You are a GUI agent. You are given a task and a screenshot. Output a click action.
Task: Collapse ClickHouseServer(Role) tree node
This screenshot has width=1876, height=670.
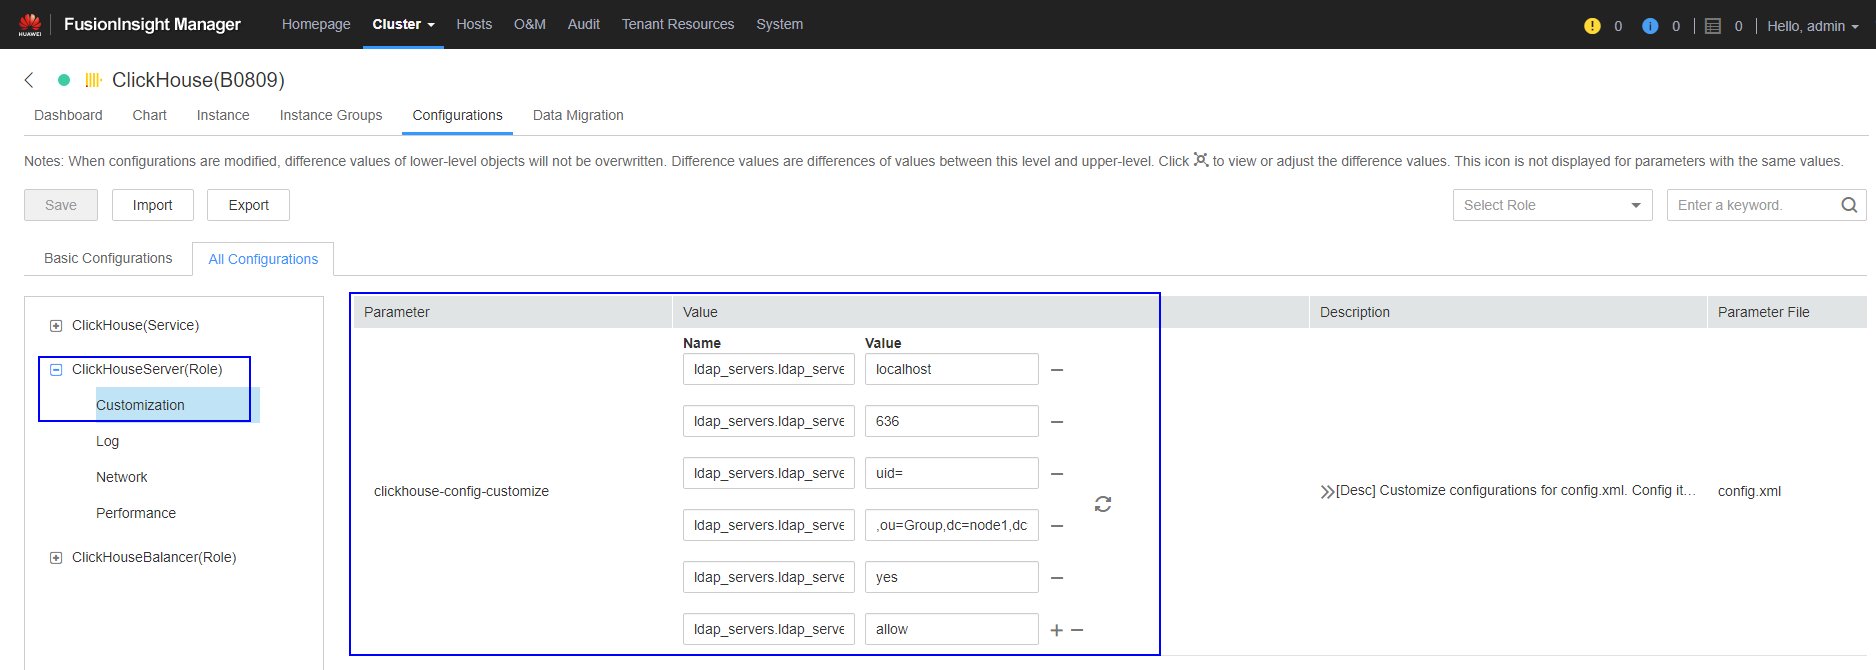(x=56, y=370)
